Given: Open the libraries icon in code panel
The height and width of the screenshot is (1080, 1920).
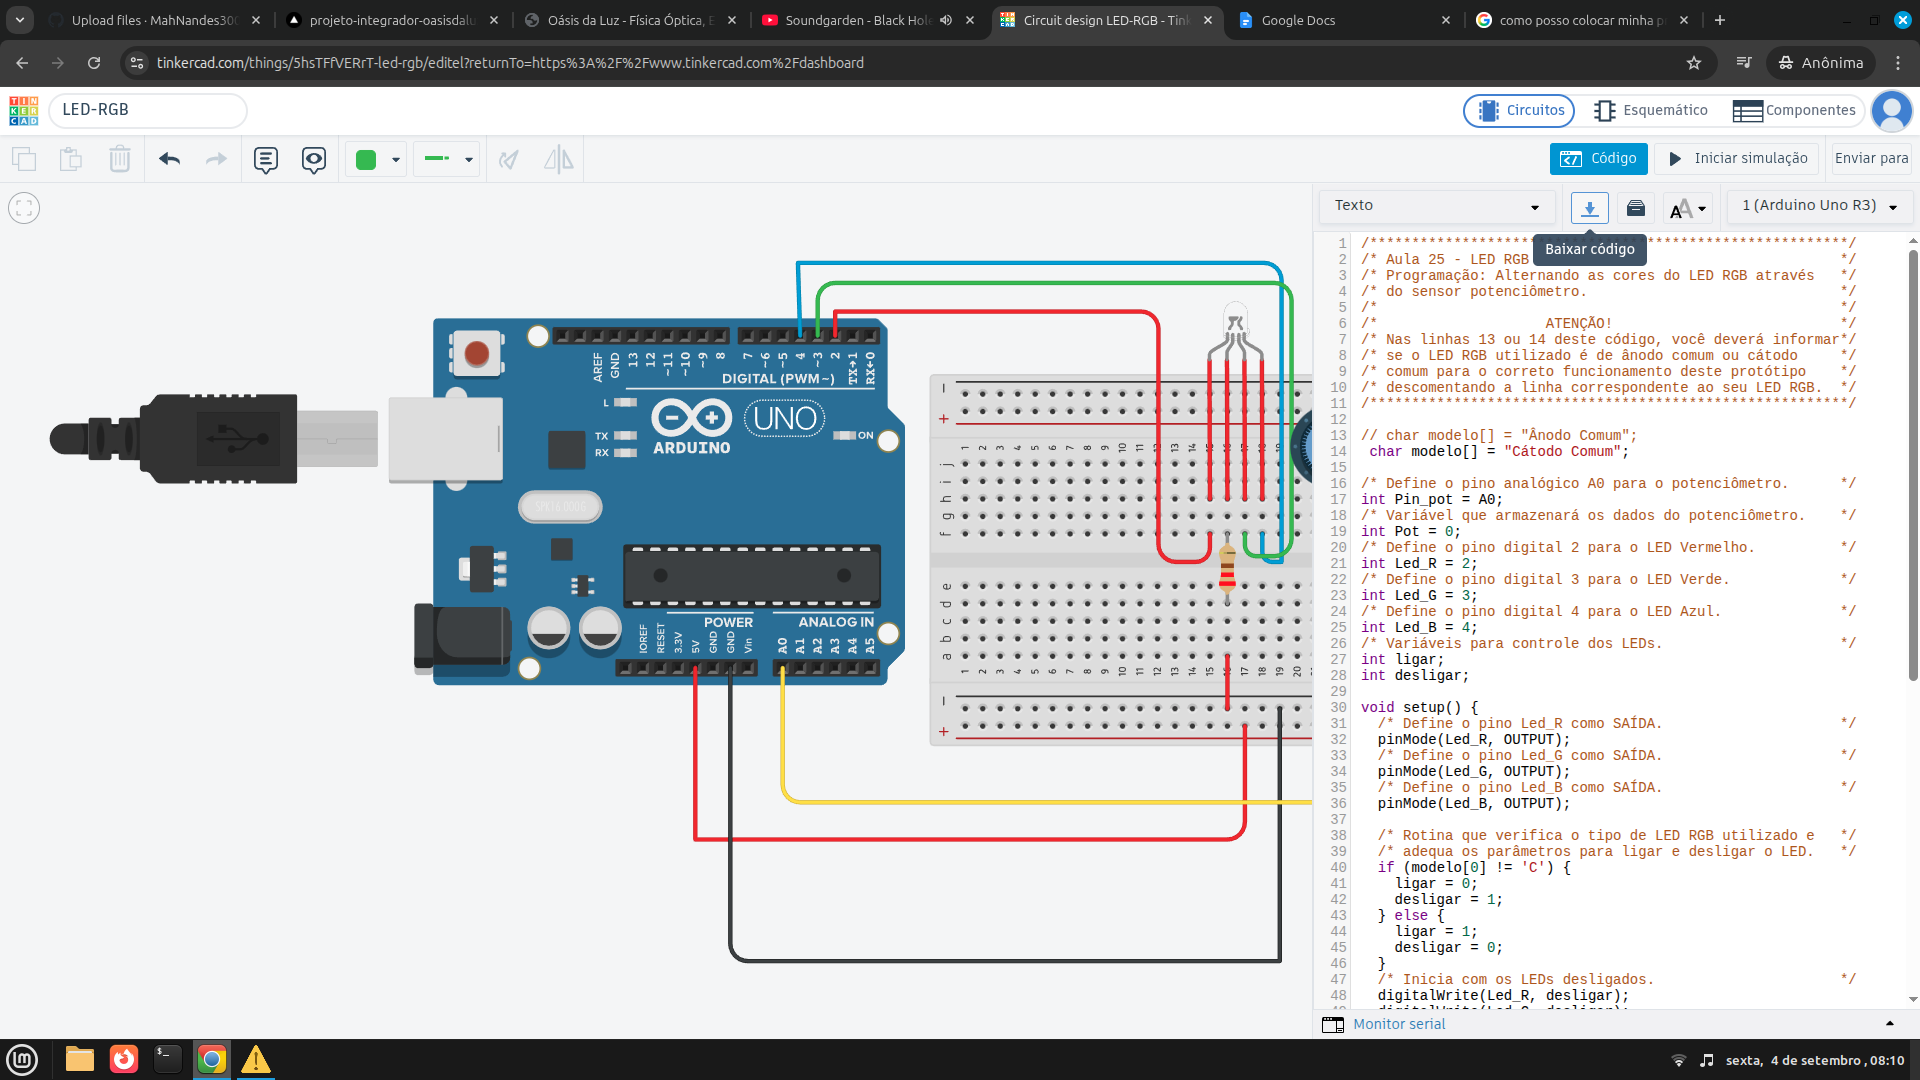Looking at the screenshot, I should 1636,208.
